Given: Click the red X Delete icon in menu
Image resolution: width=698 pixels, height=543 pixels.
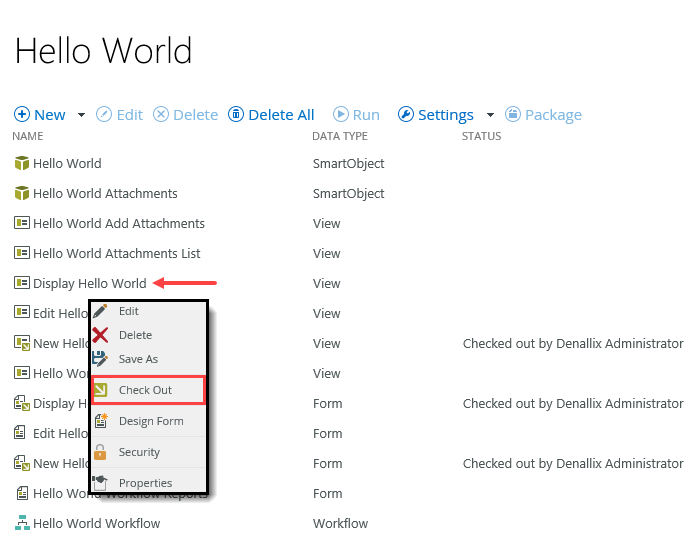Looking at the screenshot, I should click(100, 335).
